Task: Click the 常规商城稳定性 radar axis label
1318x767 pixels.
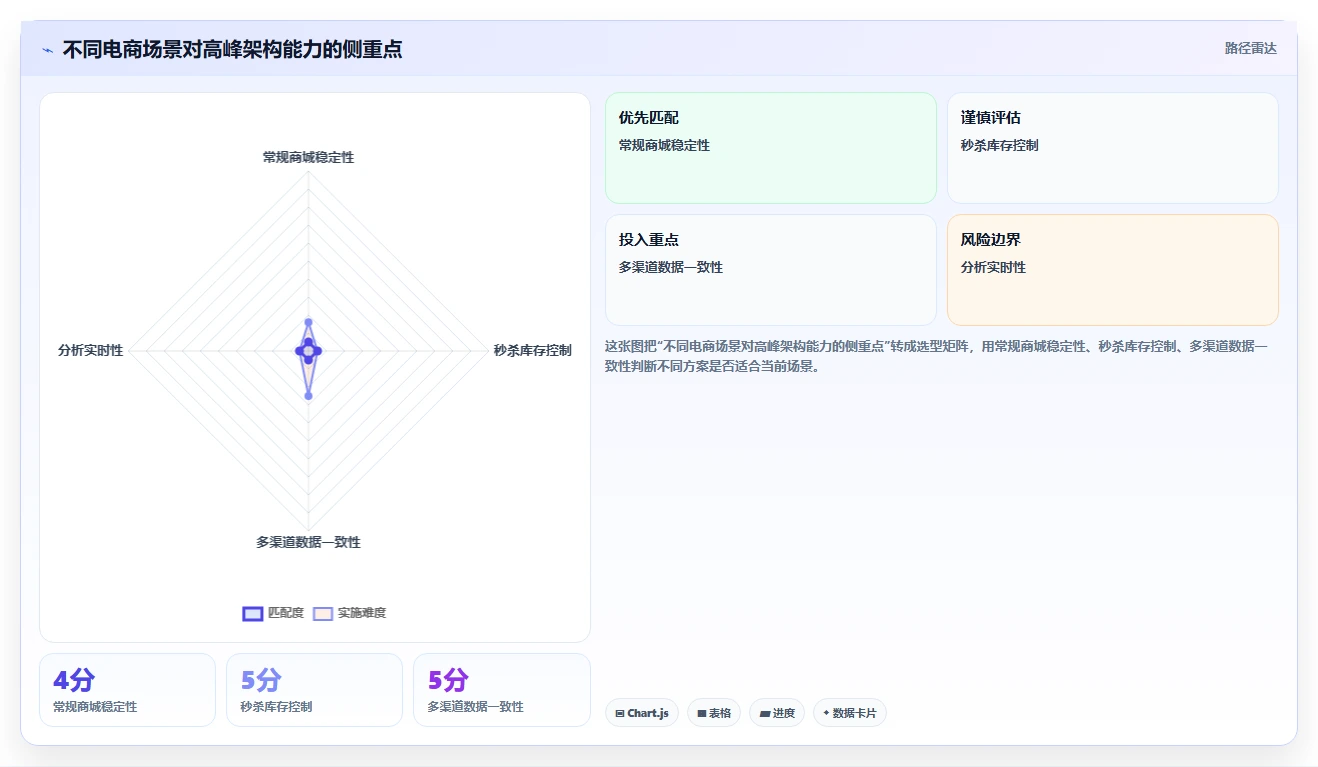Action: [308, 157]
